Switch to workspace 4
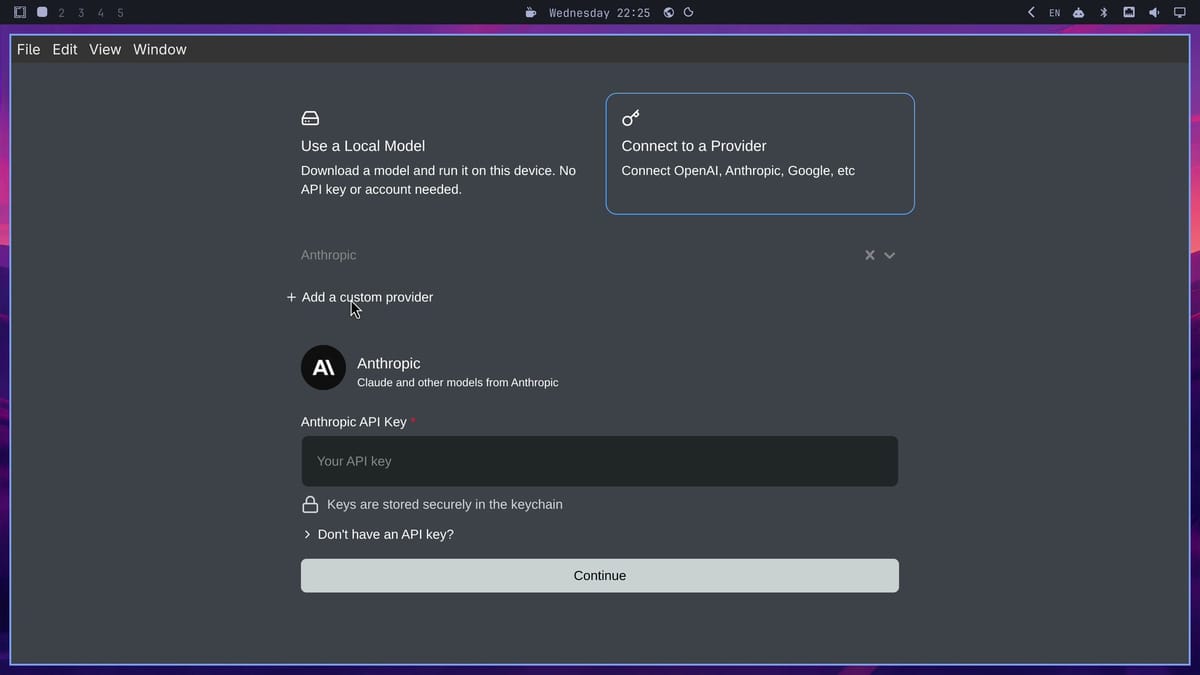 (101, 13)
